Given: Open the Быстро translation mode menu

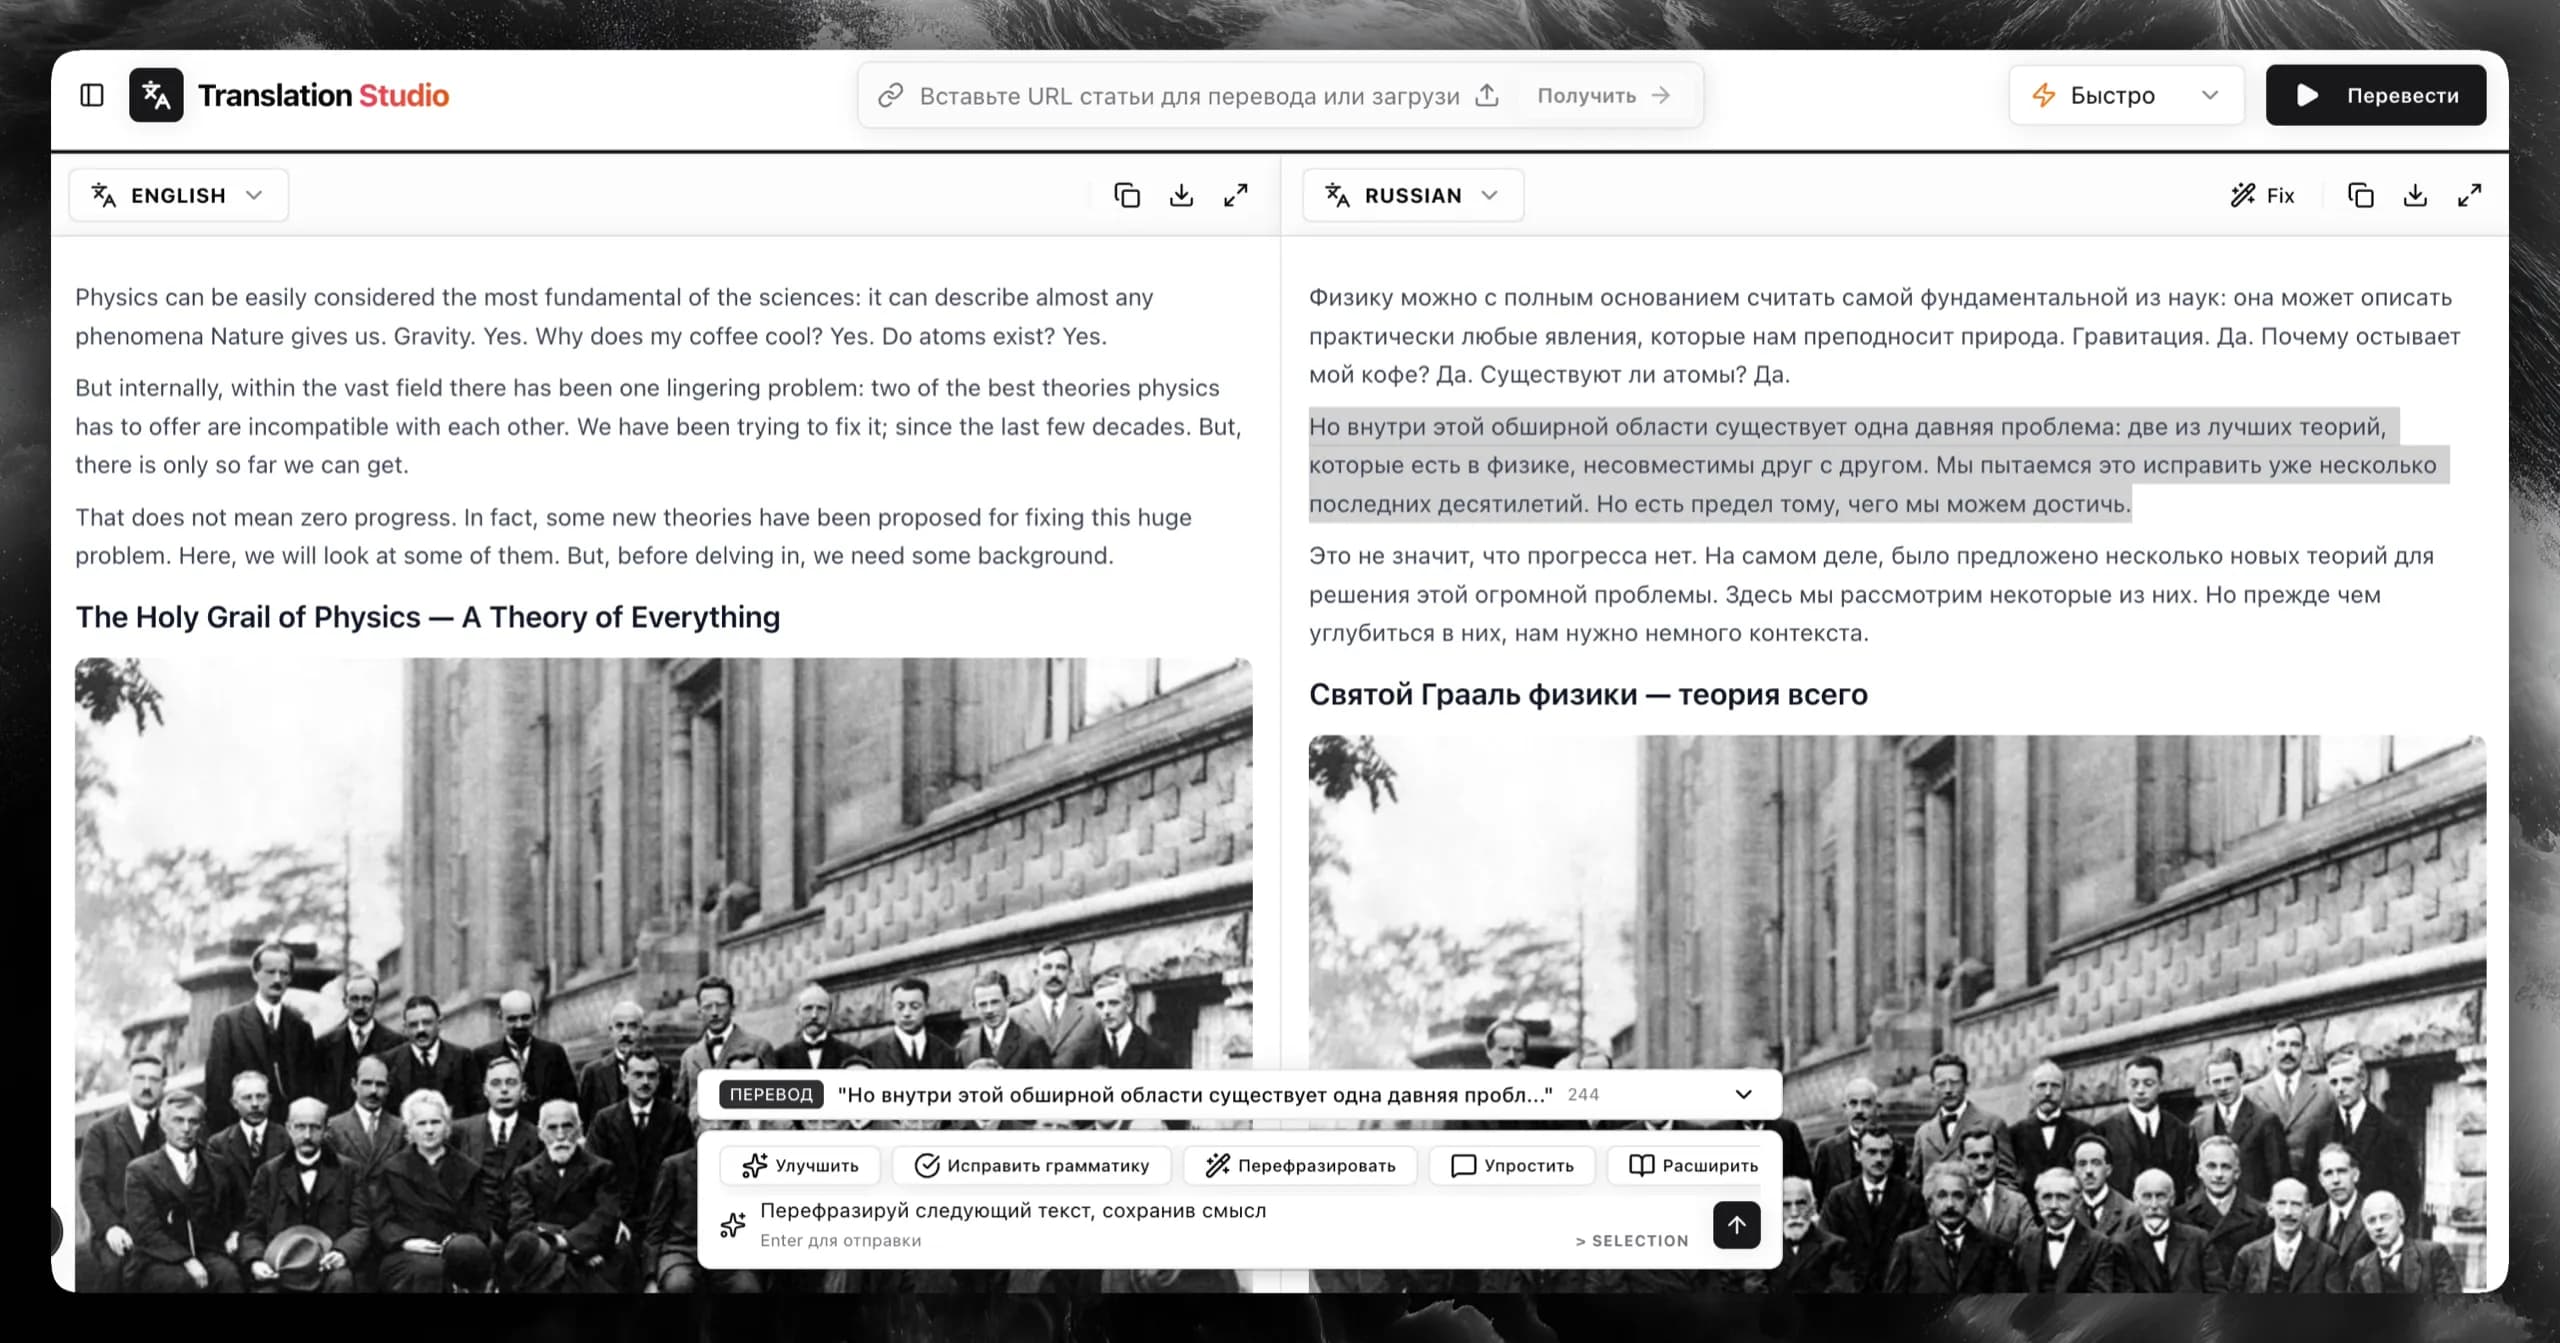Looking at the screenshot, I should coord(2127,95).
